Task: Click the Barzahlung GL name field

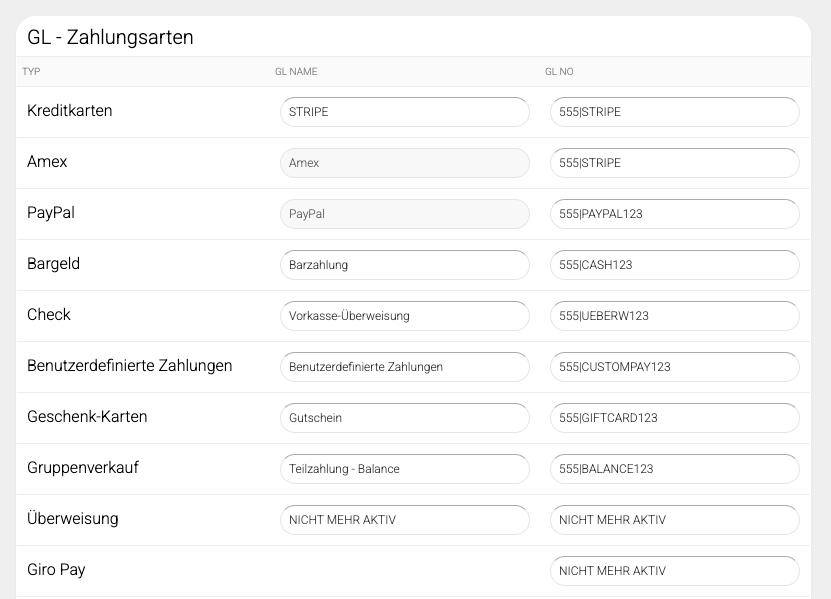Action: pyautogui.click(x=404, y=265)
